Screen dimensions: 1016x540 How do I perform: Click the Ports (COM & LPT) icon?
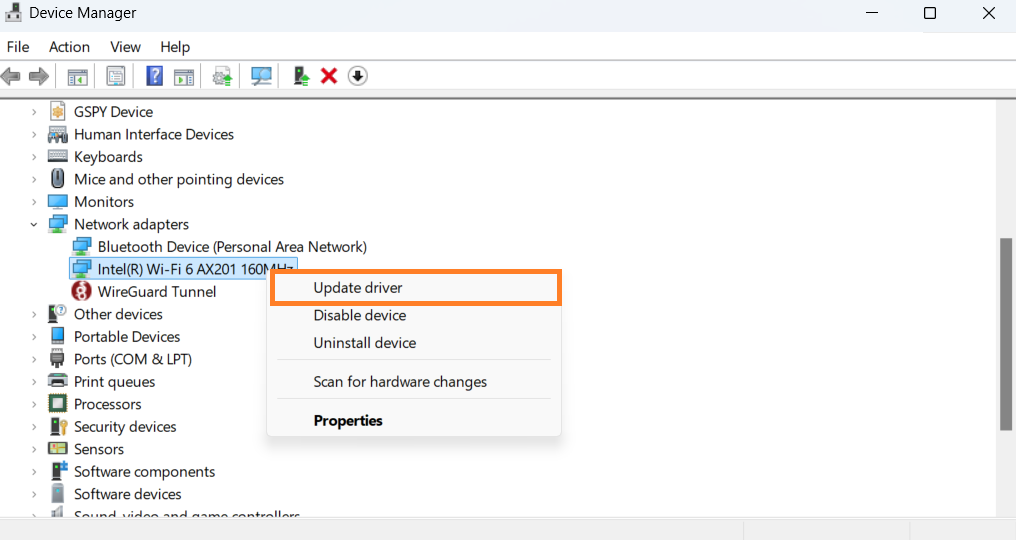[x=58, y=358]
